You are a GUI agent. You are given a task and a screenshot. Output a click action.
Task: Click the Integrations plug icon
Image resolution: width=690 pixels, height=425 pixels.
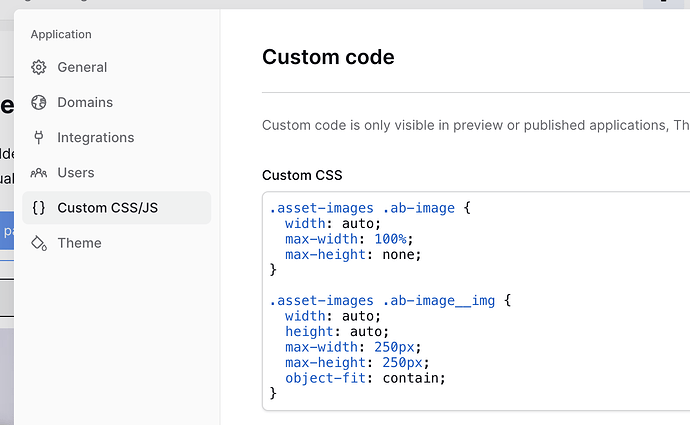pos(39,138)
